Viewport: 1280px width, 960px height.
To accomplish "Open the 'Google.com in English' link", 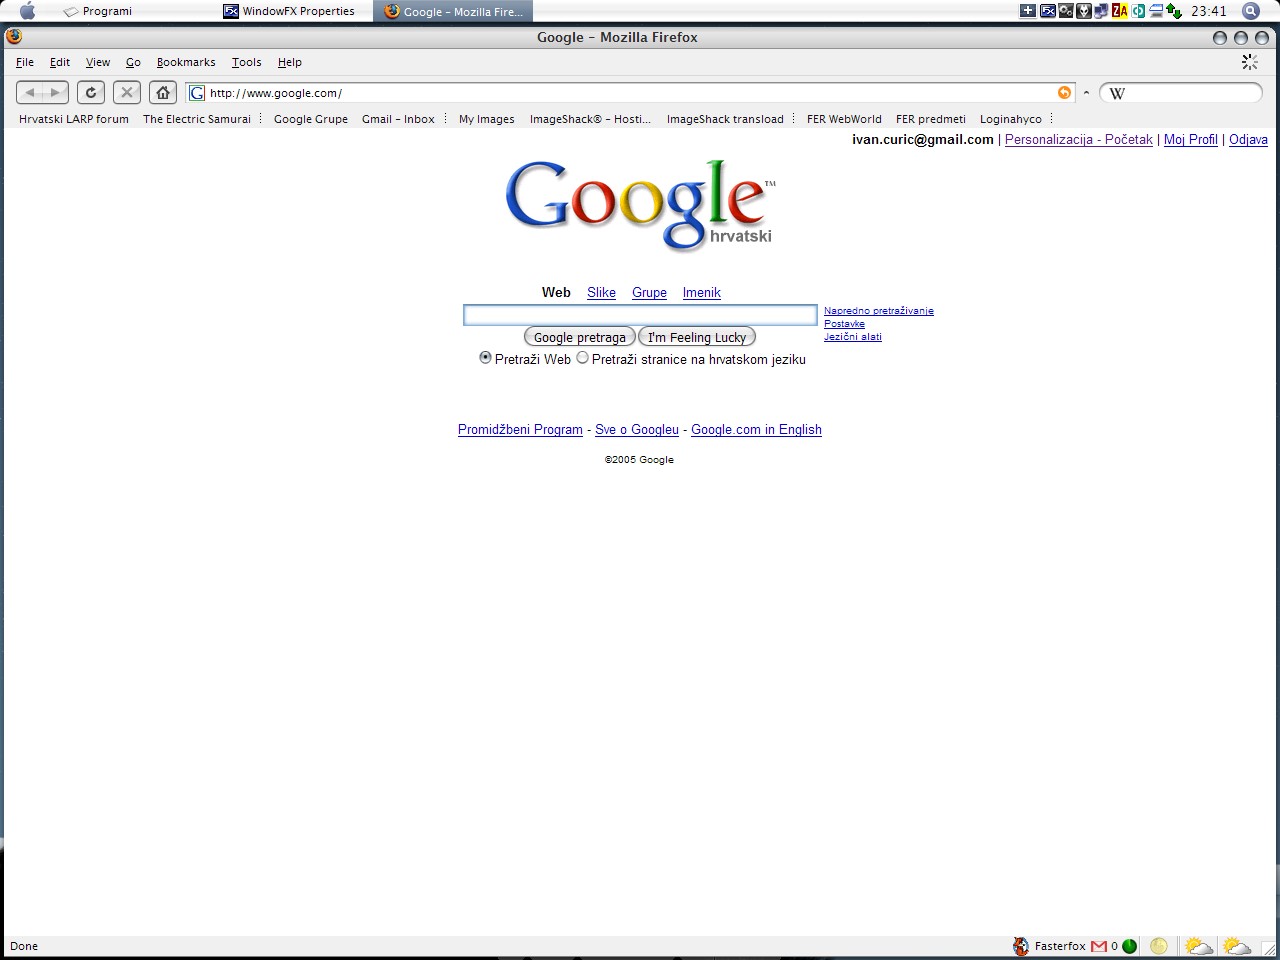I will [756, 430].
